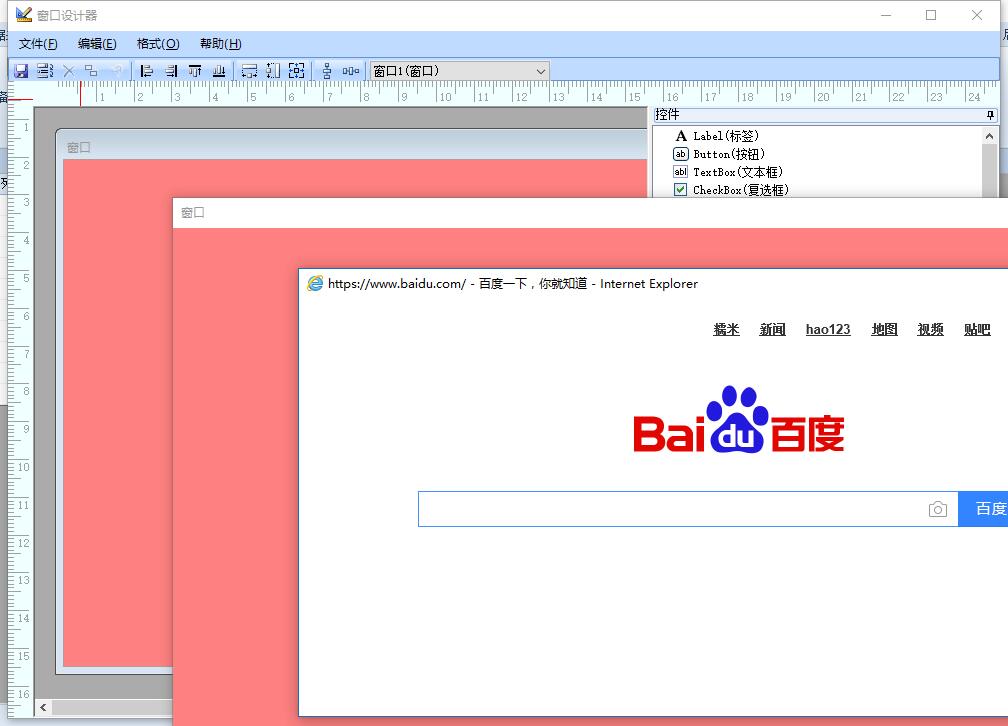
Task: Click the bring-to-front layers icon
Action: pyautogui.click(x=91, y=71)
